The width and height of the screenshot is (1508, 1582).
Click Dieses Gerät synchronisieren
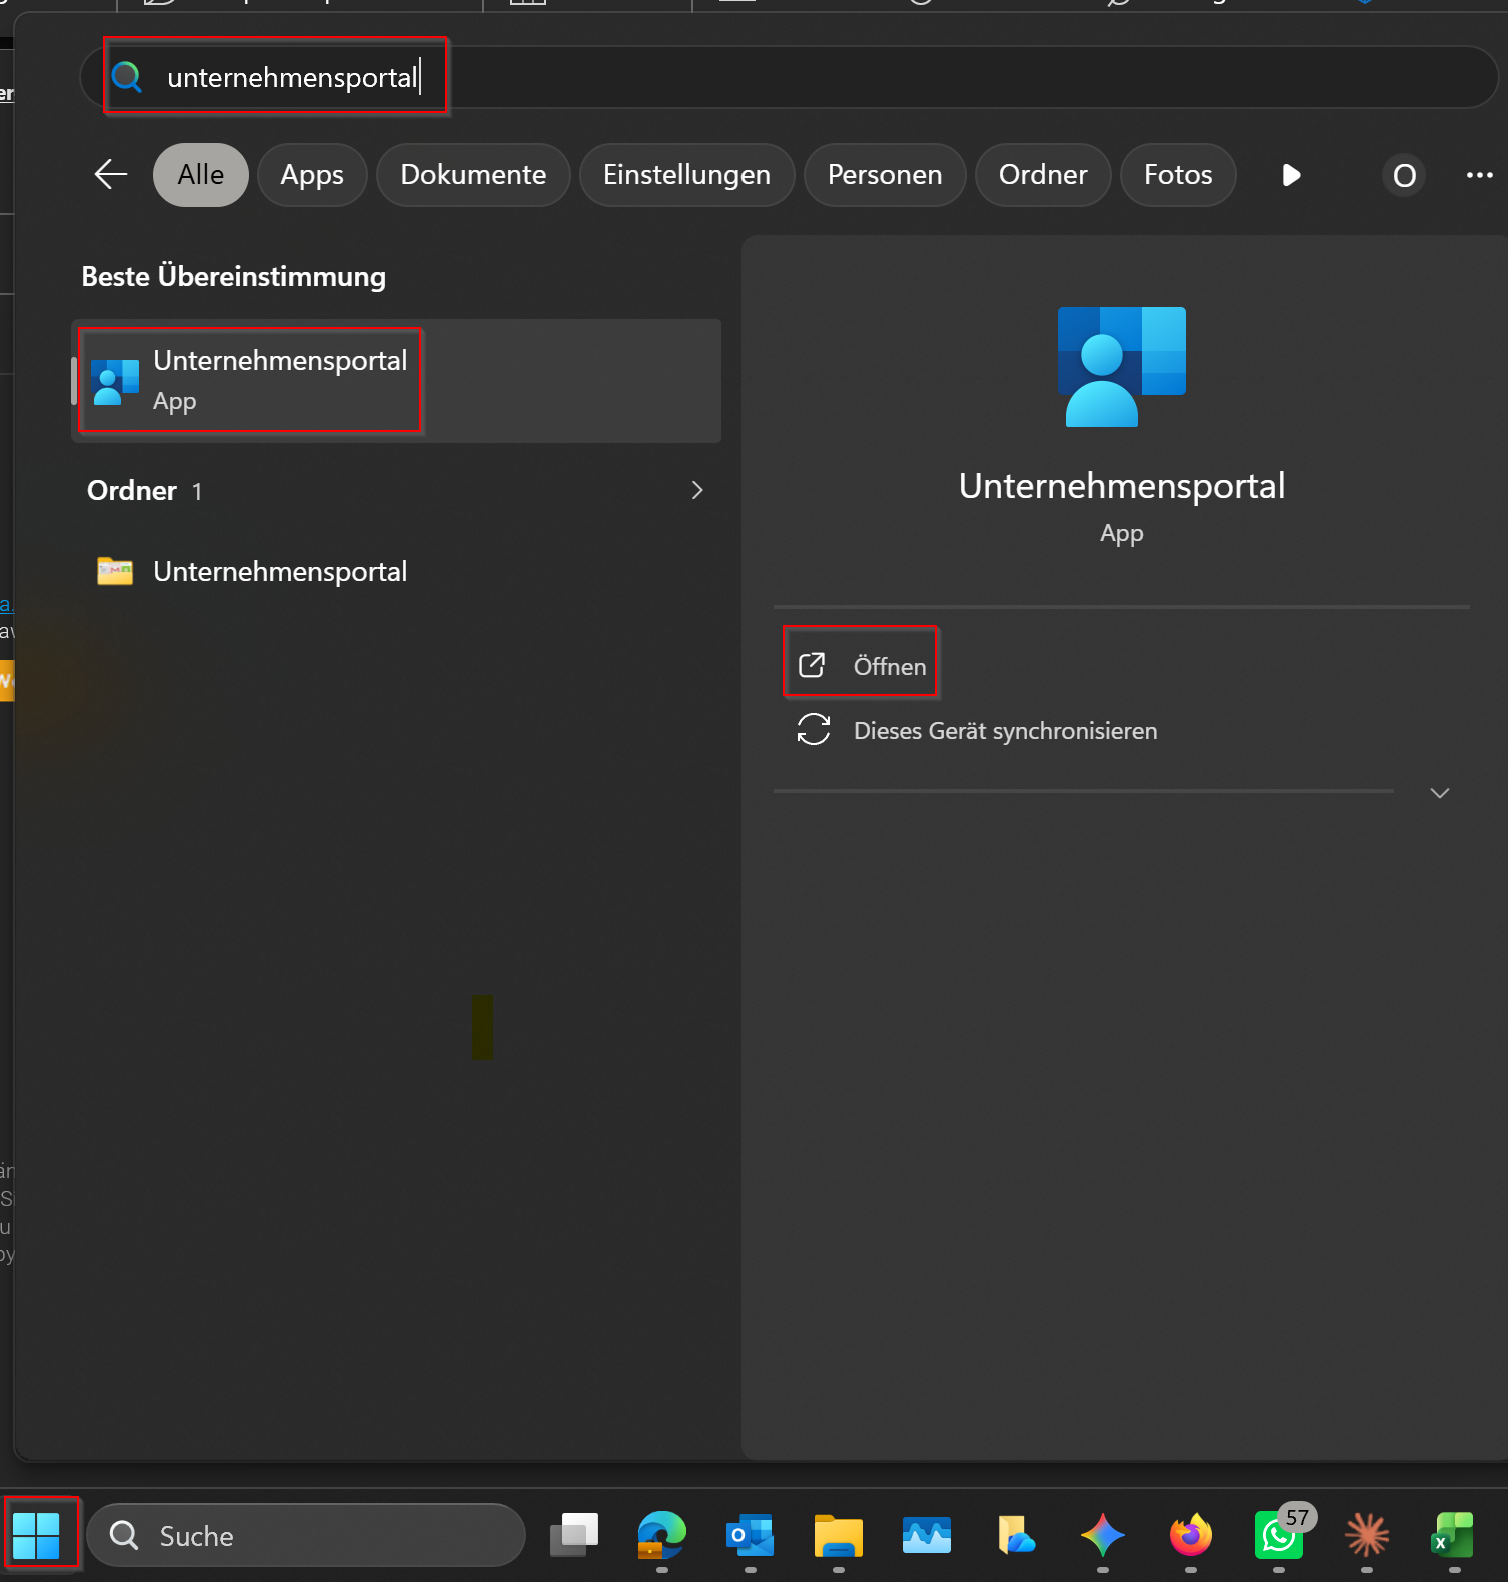[x=1005, y=731]
